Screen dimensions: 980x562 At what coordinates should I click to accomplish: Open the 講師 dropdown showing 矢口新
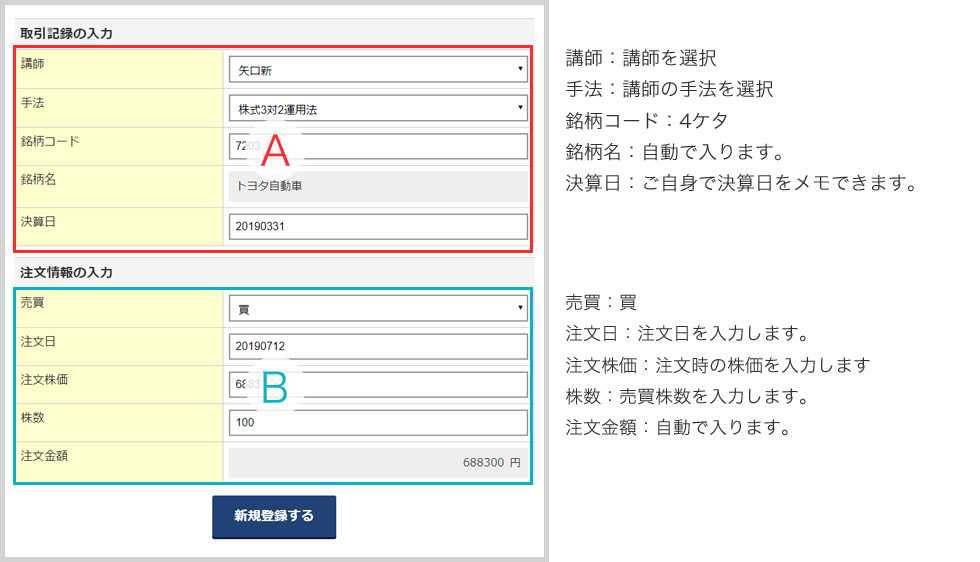[x=377, y=70]
